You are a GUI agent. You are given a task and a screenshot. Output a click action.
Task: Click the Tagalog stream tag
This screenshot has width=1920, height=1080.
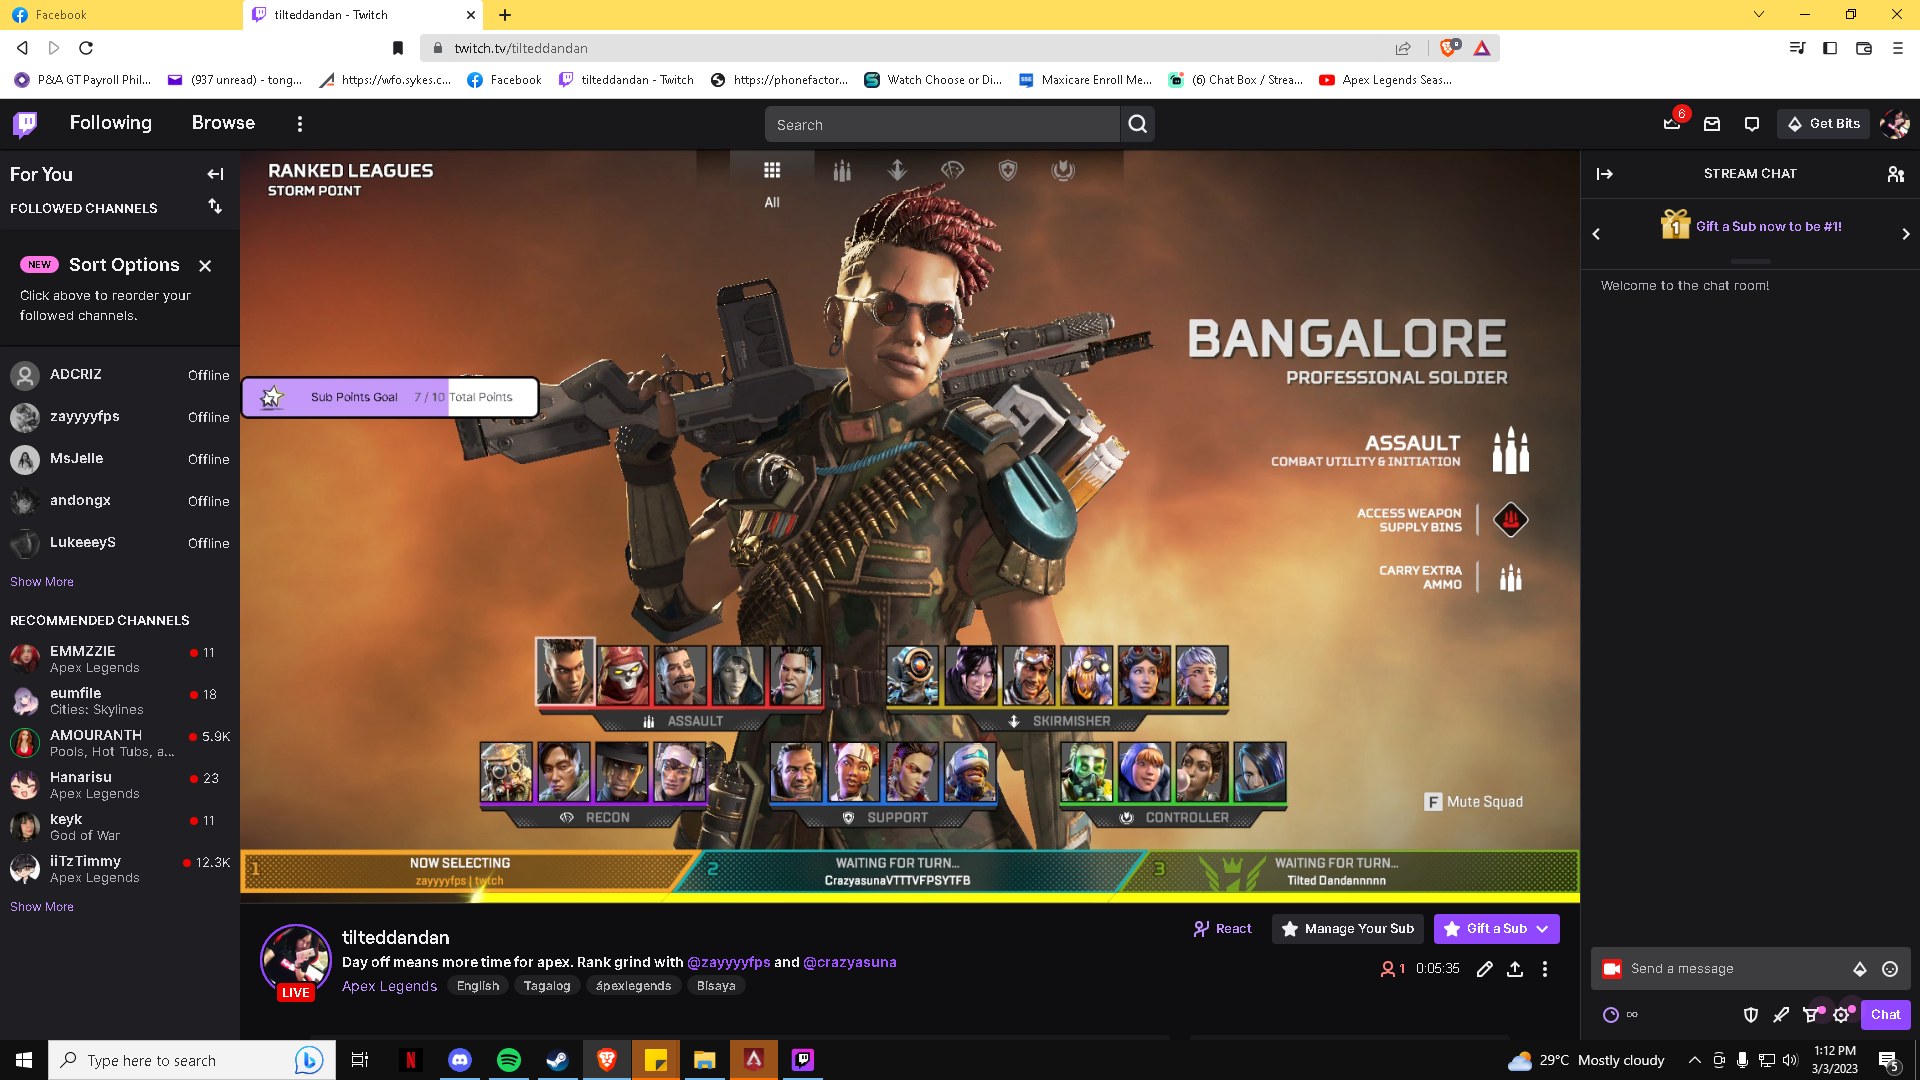tap(547, 986)
